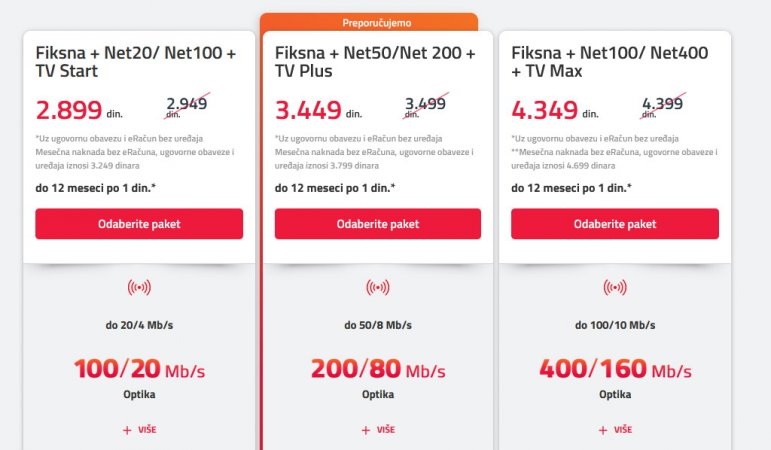Open the Fiksna + Net20/ Net100 + TV Start title
The width and height of the screenshot is (771, 450).
click(136, 61)
